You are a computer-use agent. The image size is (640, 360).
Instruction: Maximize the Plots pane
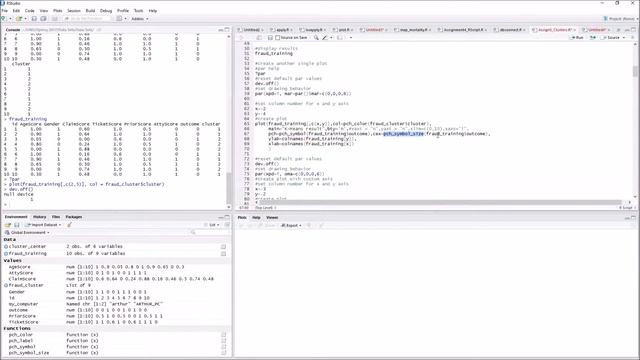tap(633, 218)
